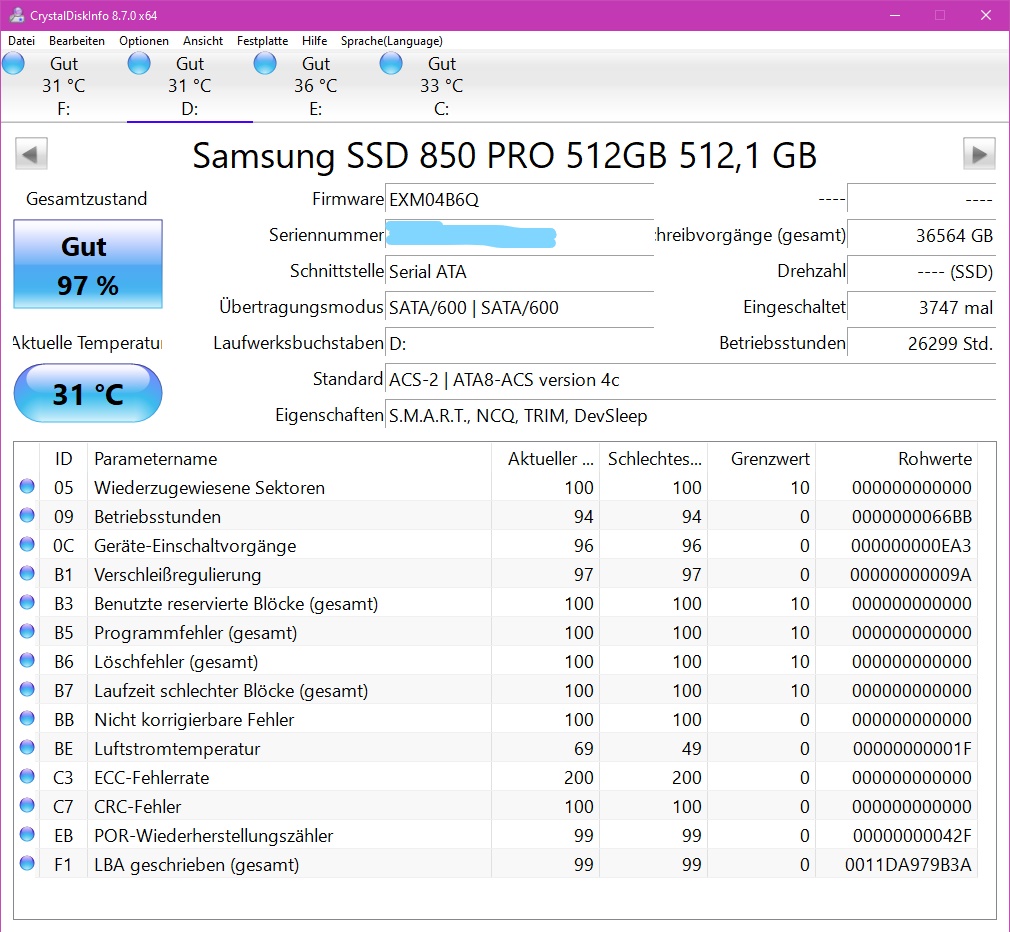Open the Ansicht menu
Screen dimensions: 1010x932
coord(203,41)
